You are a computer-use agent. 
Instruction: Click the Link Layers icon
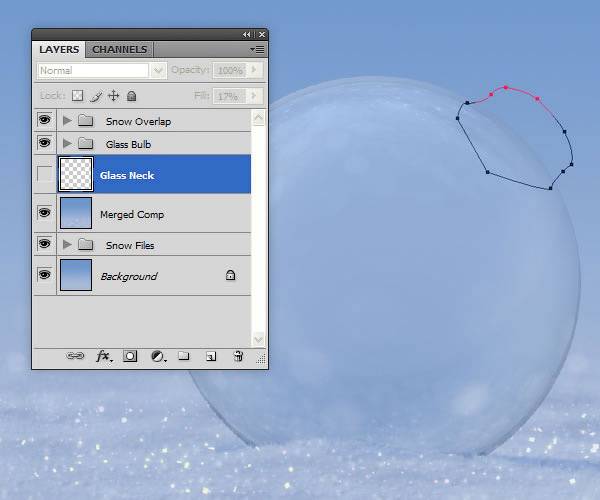coord(75,356)
